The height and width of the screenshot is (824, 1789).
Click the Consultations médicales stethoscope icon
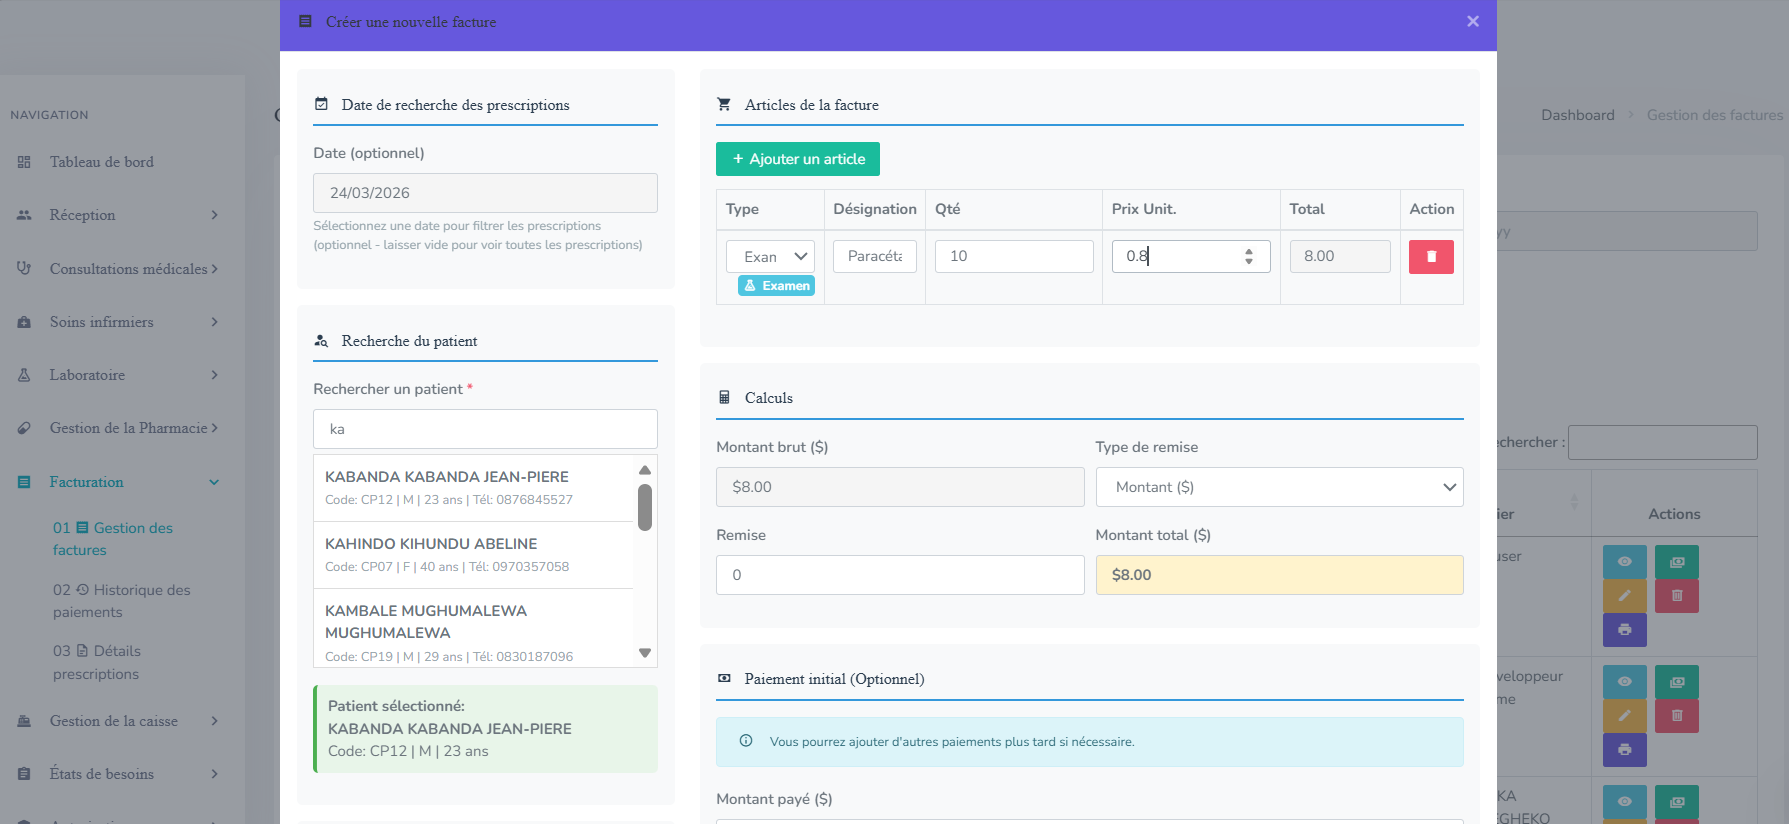tap(24, 268)
